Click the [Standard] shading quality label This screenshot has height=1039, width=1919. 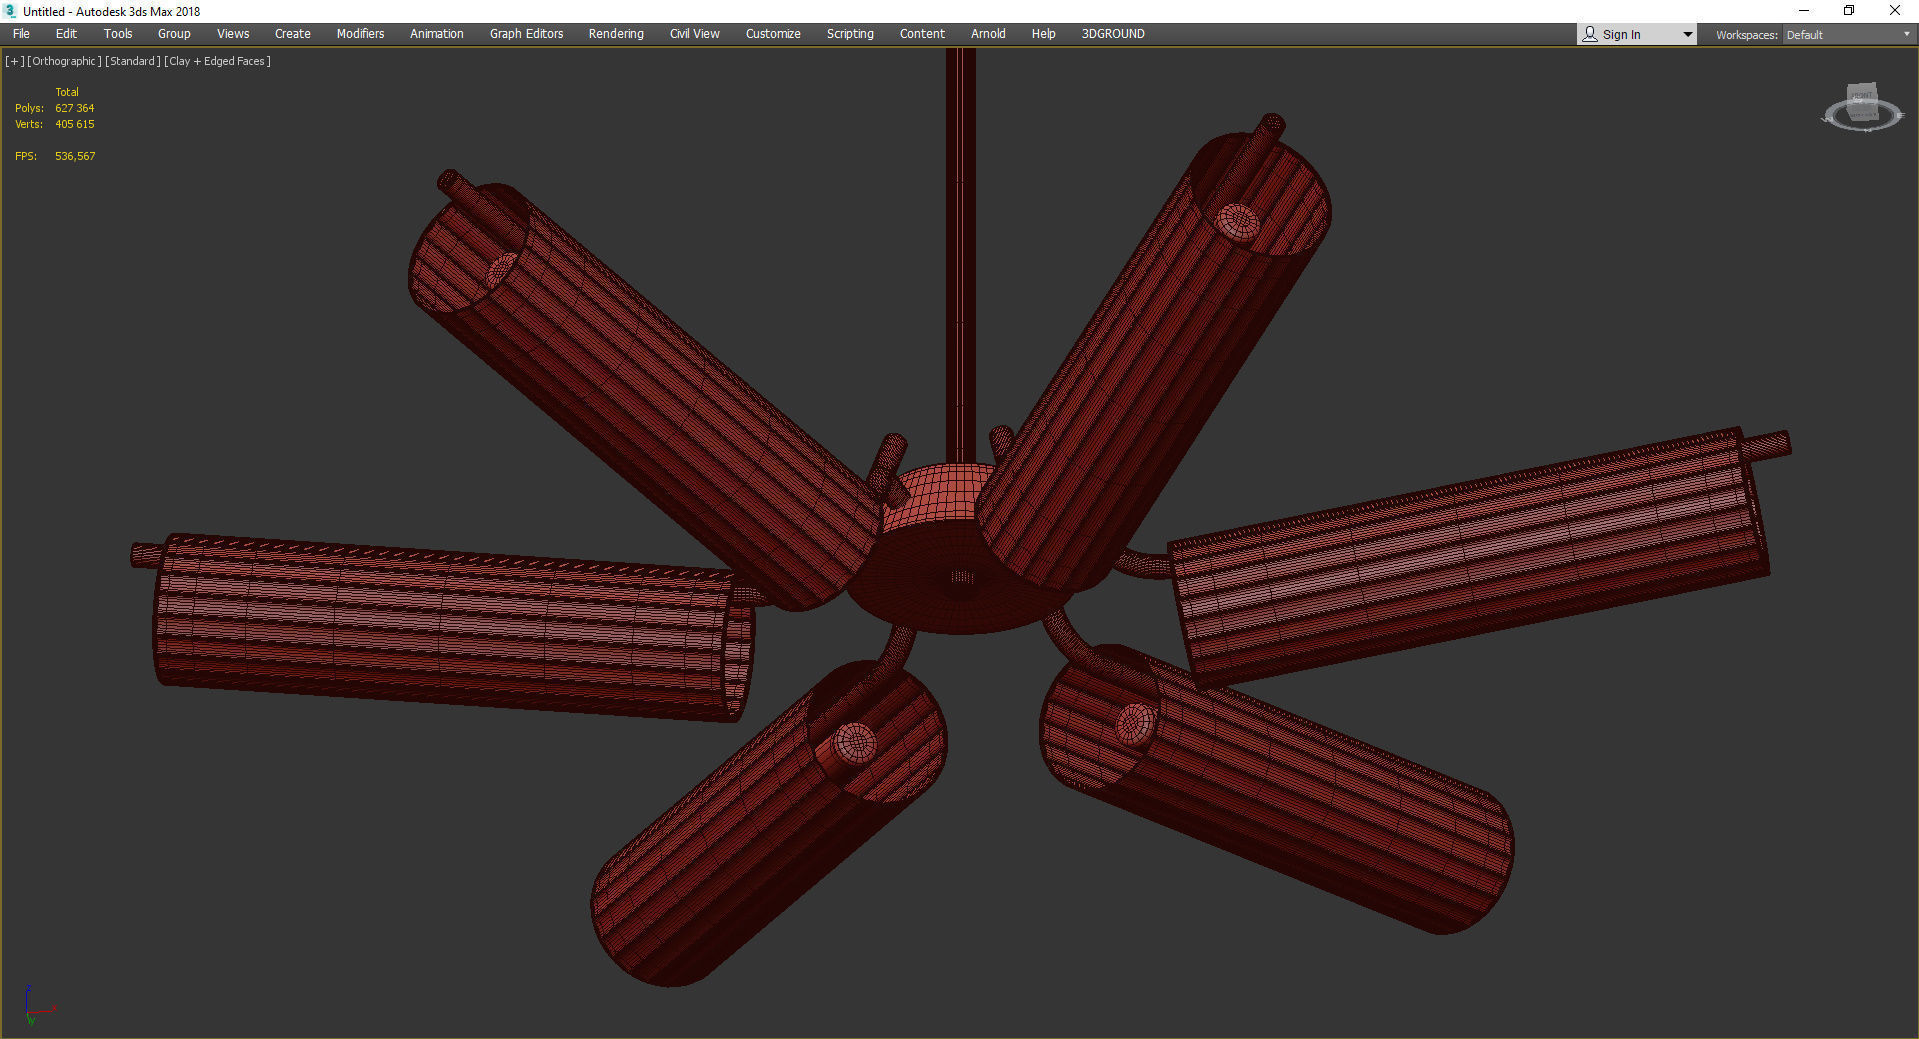pyautogui.click(x=133, y=61)
